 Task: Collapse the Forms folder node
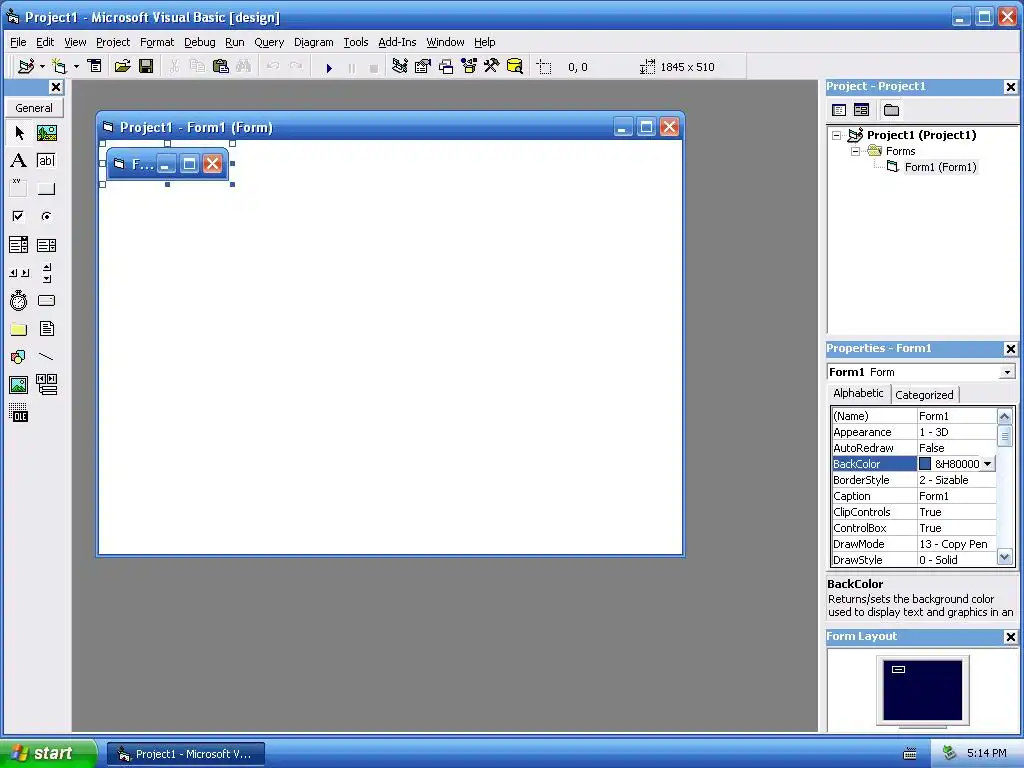point(856,151)
